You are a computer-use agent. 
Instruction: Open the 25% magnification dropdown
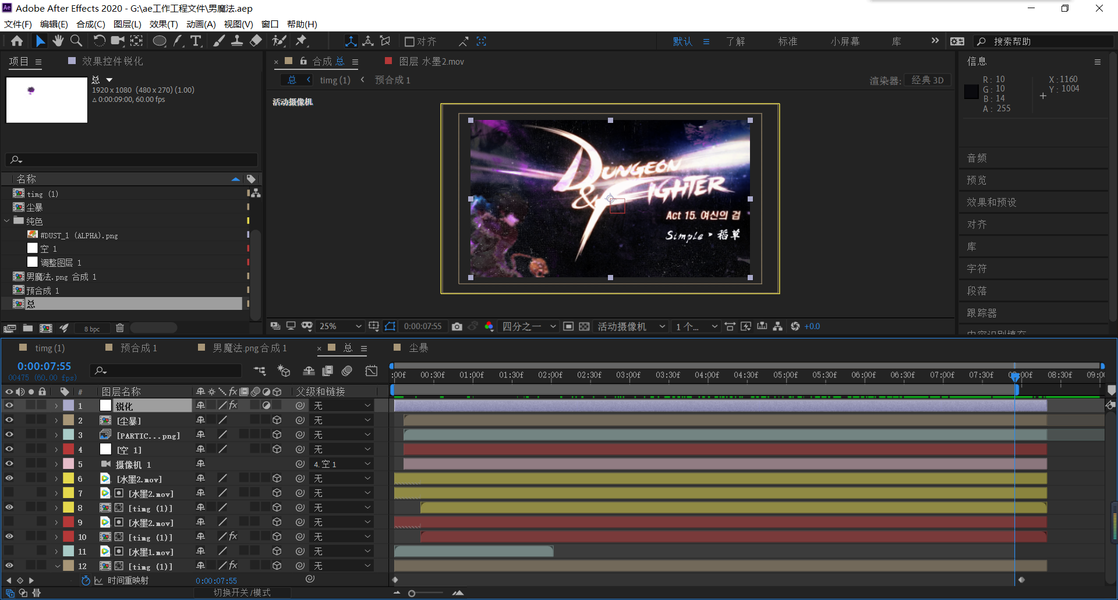tap(340, 326)
